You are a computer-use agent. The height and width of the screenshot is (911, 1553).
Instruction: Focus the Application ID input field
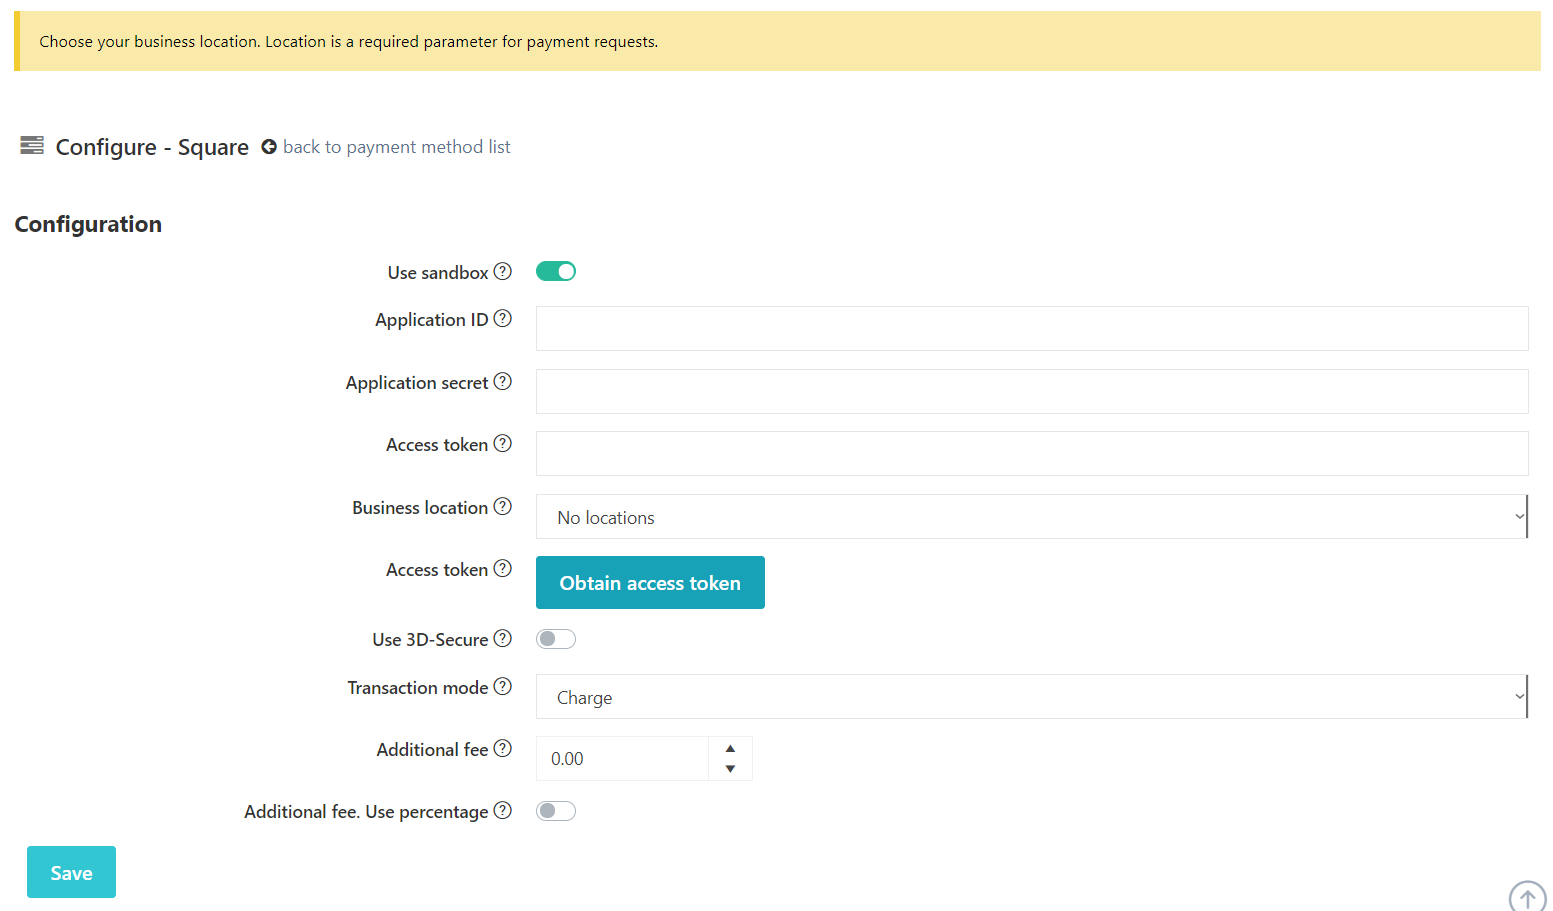tap(1032, 328)
